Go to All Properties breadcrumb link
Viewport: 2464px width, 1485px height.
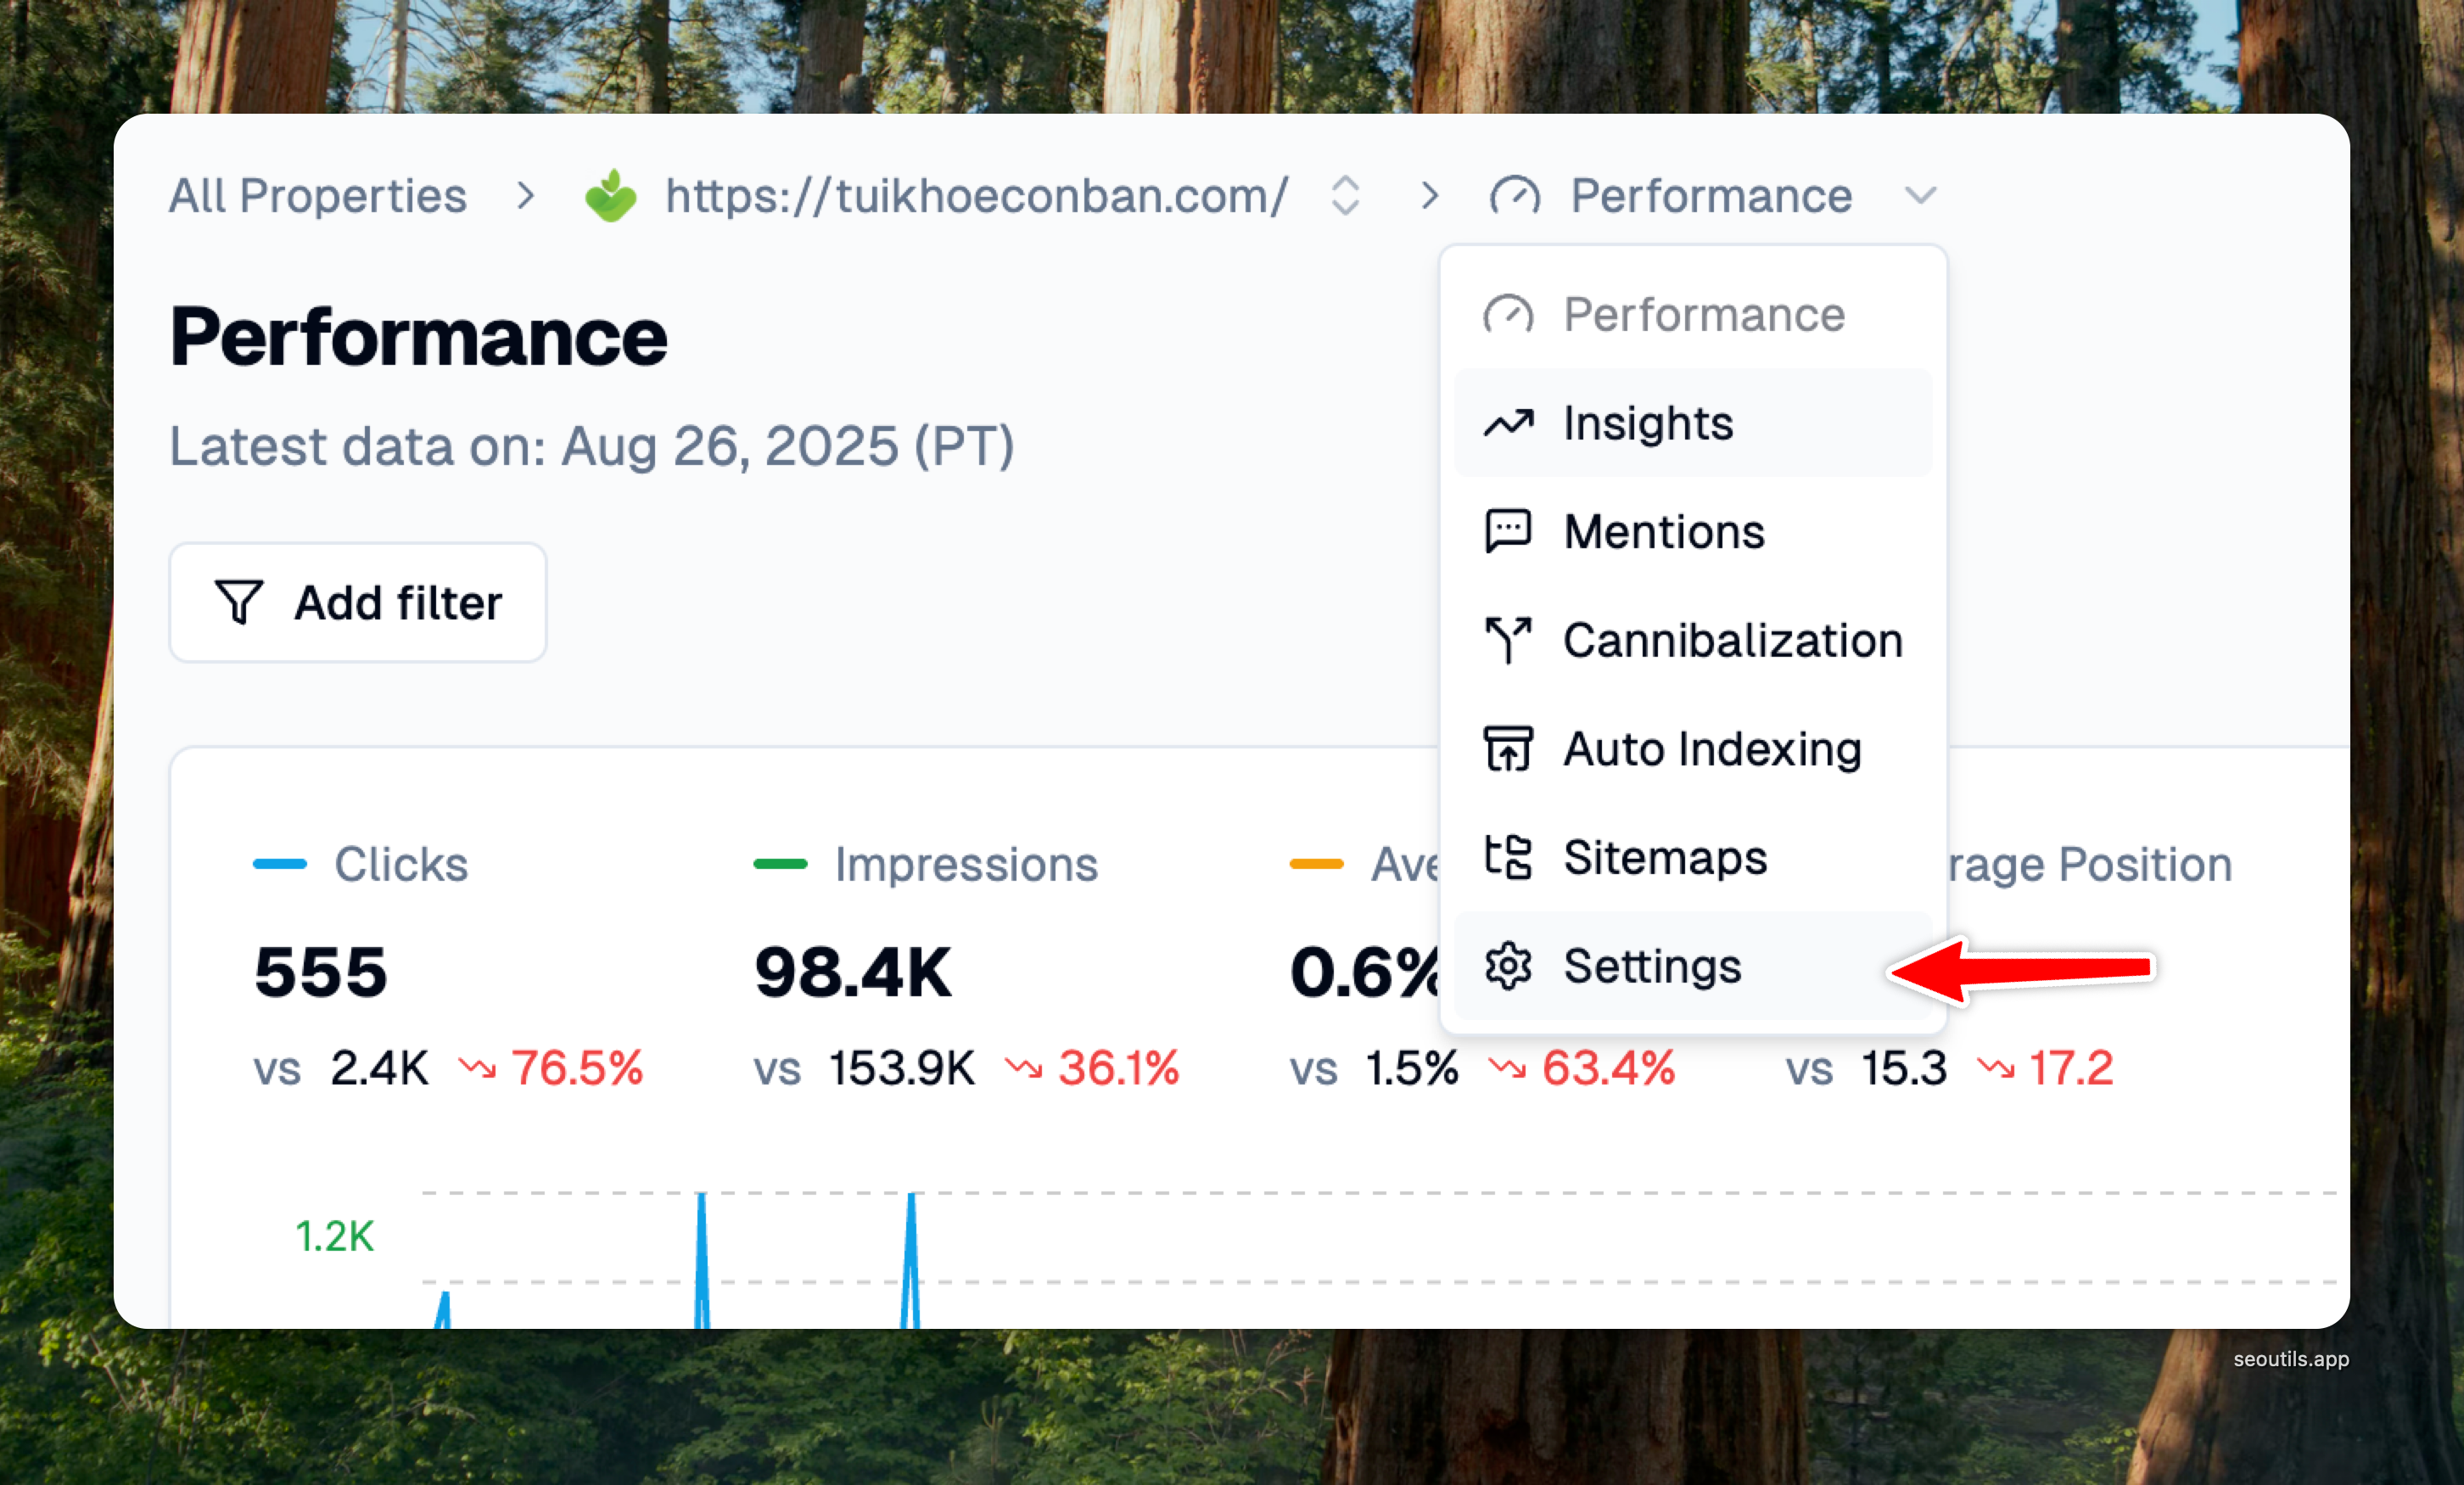point(317,196)
